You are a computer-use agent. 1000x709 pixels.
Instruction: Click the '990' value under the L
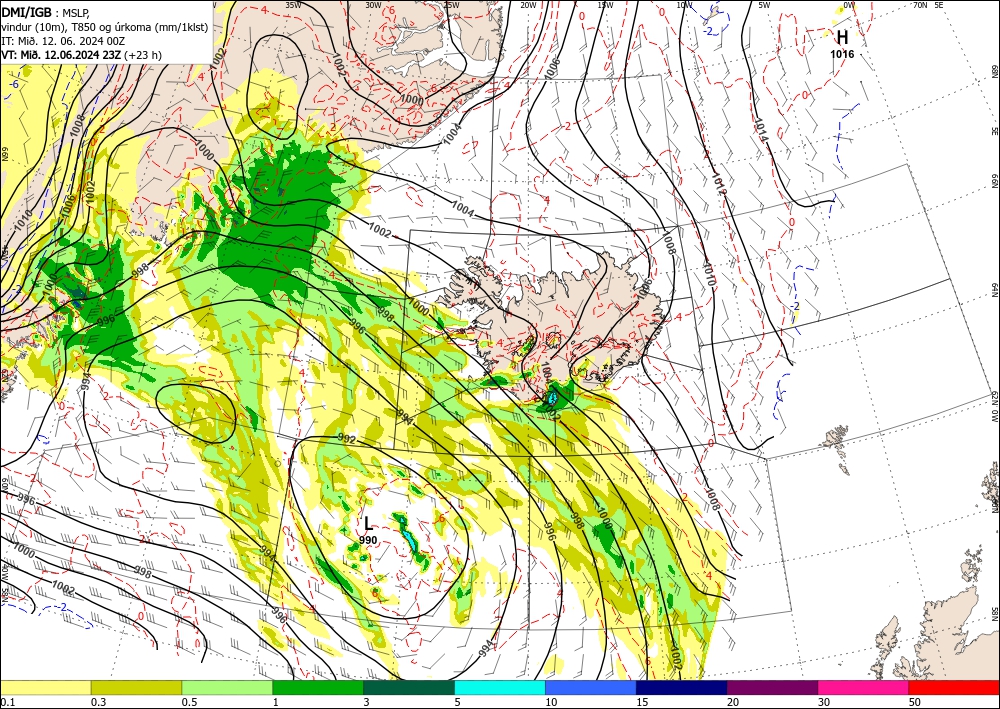(368, 540)
